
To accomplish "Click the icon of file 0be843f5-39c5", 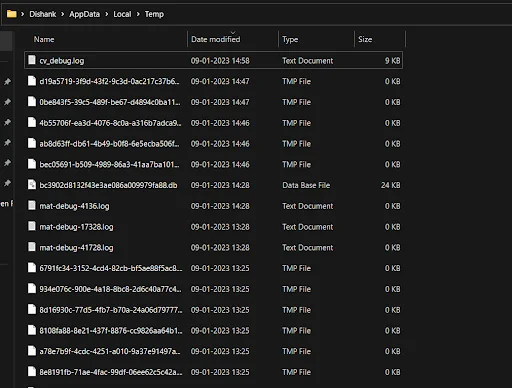I will (x=32, y=101).
